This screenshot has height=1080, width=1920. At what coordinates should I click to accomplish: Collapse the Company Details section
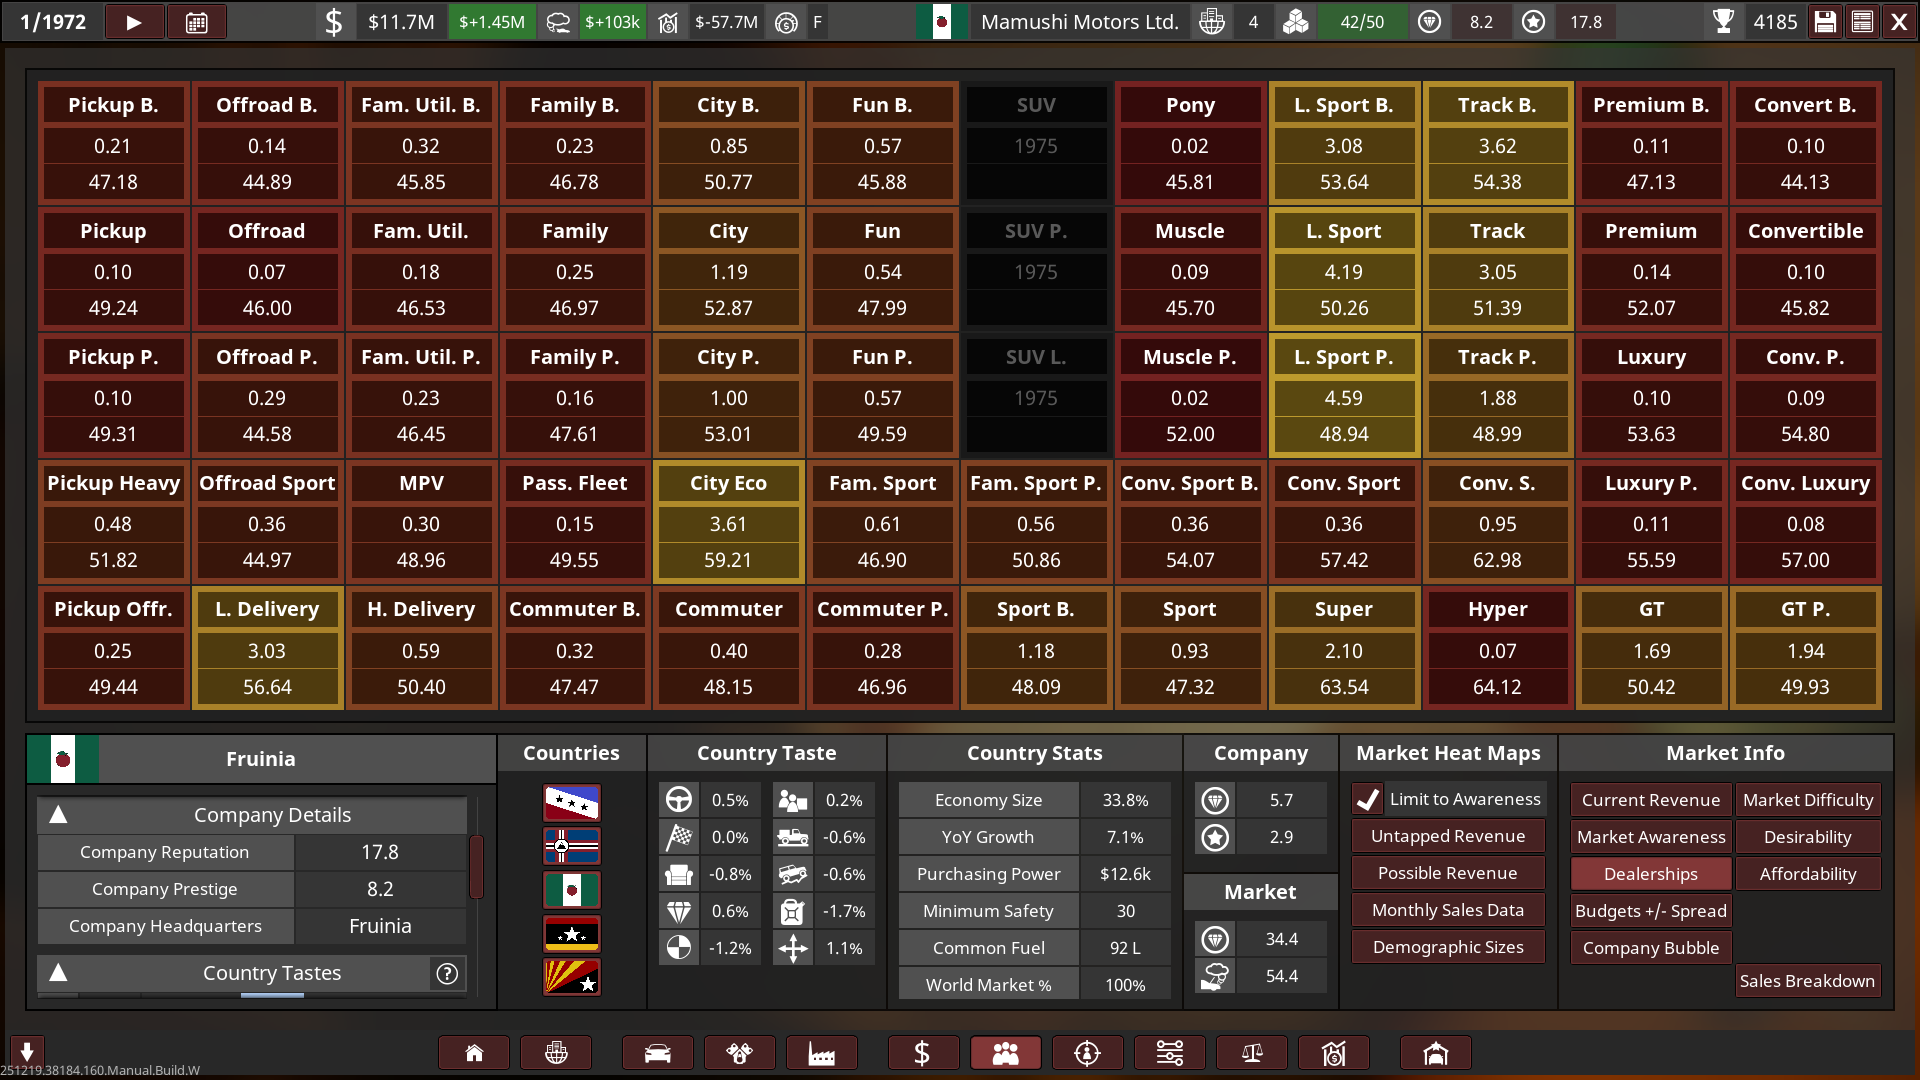[59, 815]
